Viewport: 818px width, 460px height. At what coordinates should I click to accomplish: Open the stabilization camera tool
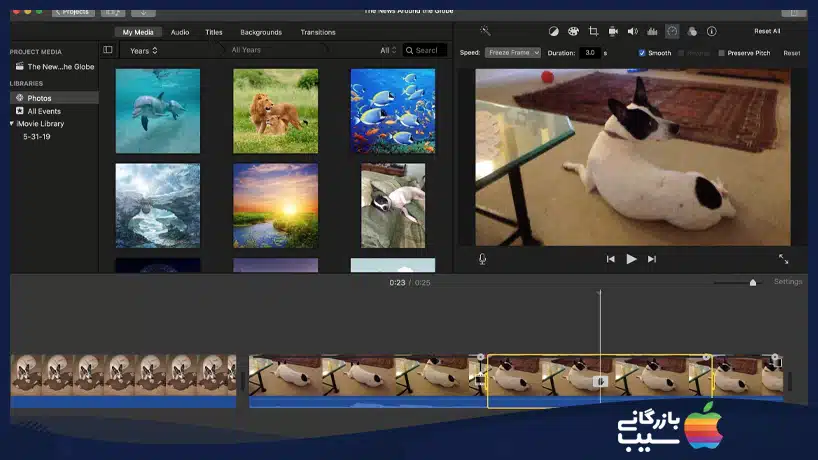613,32
